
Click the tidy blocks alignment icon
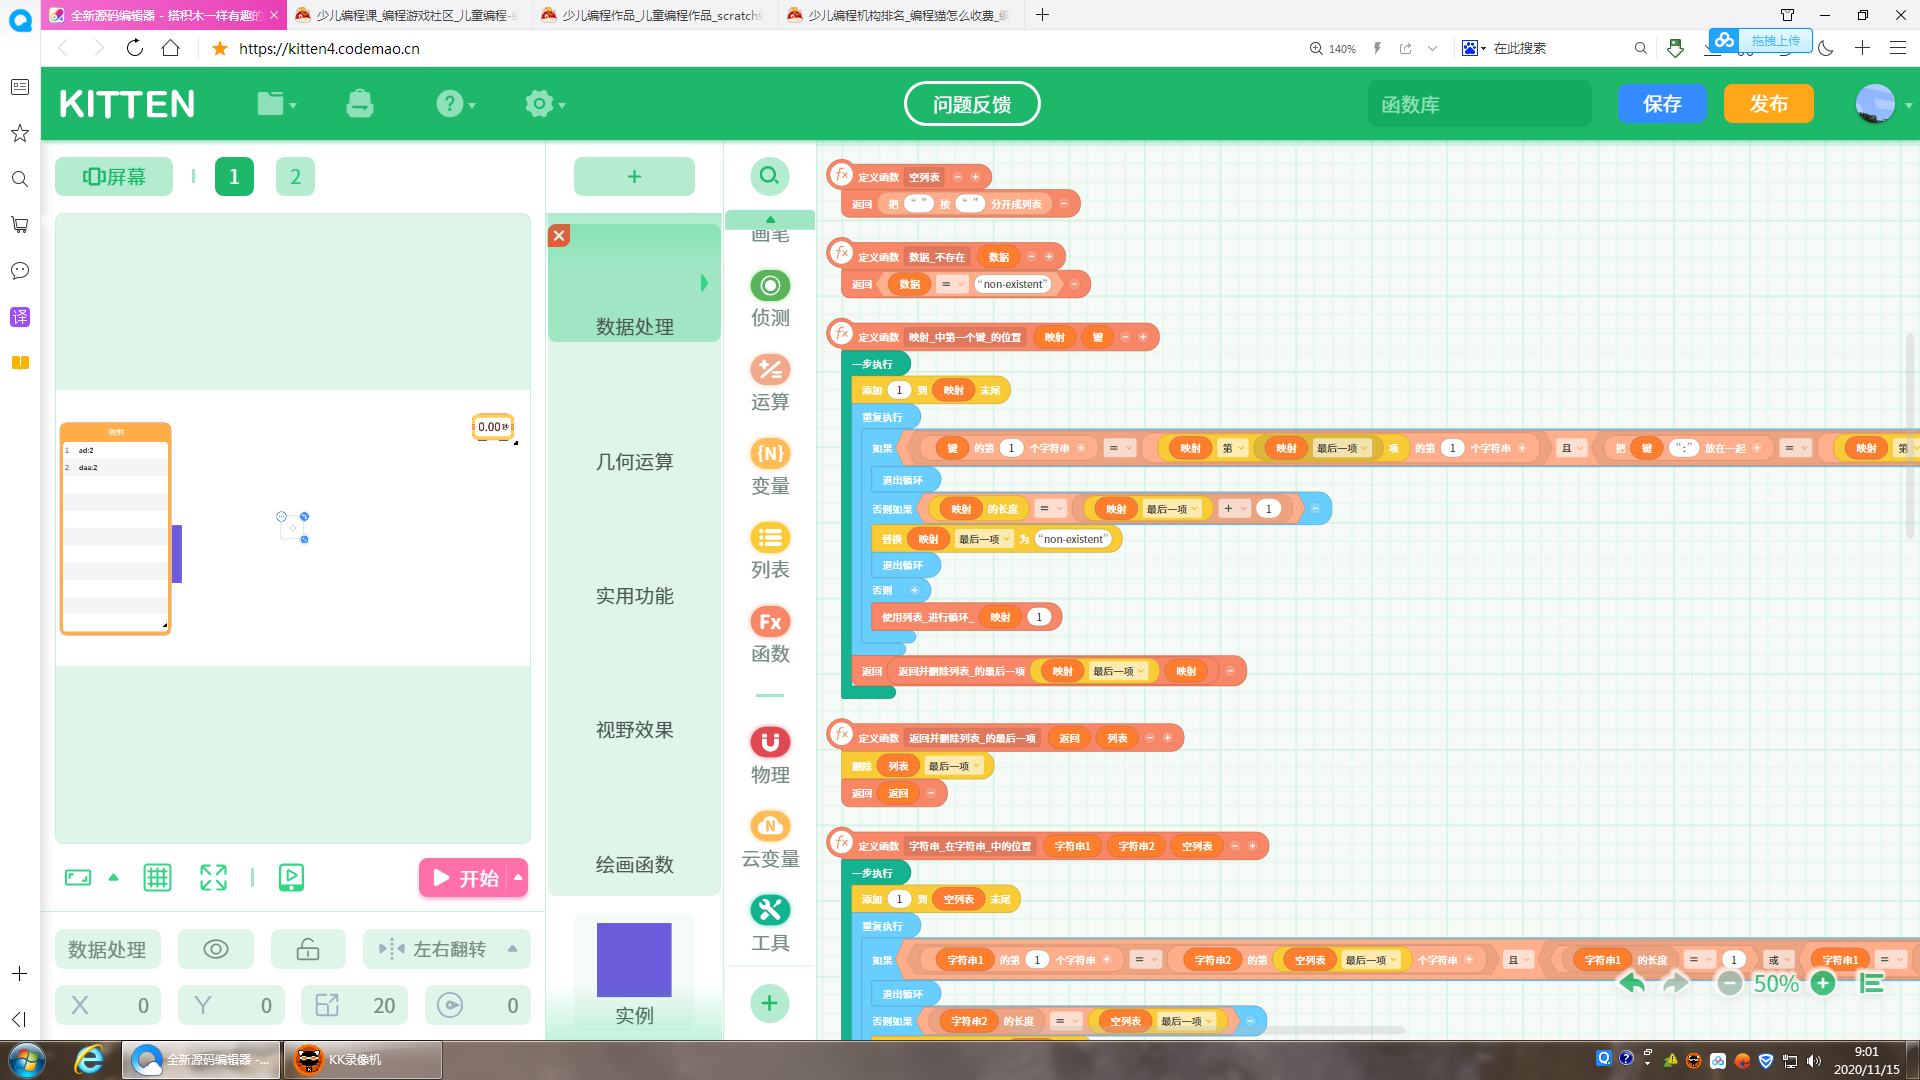[x=1871, y=983]
